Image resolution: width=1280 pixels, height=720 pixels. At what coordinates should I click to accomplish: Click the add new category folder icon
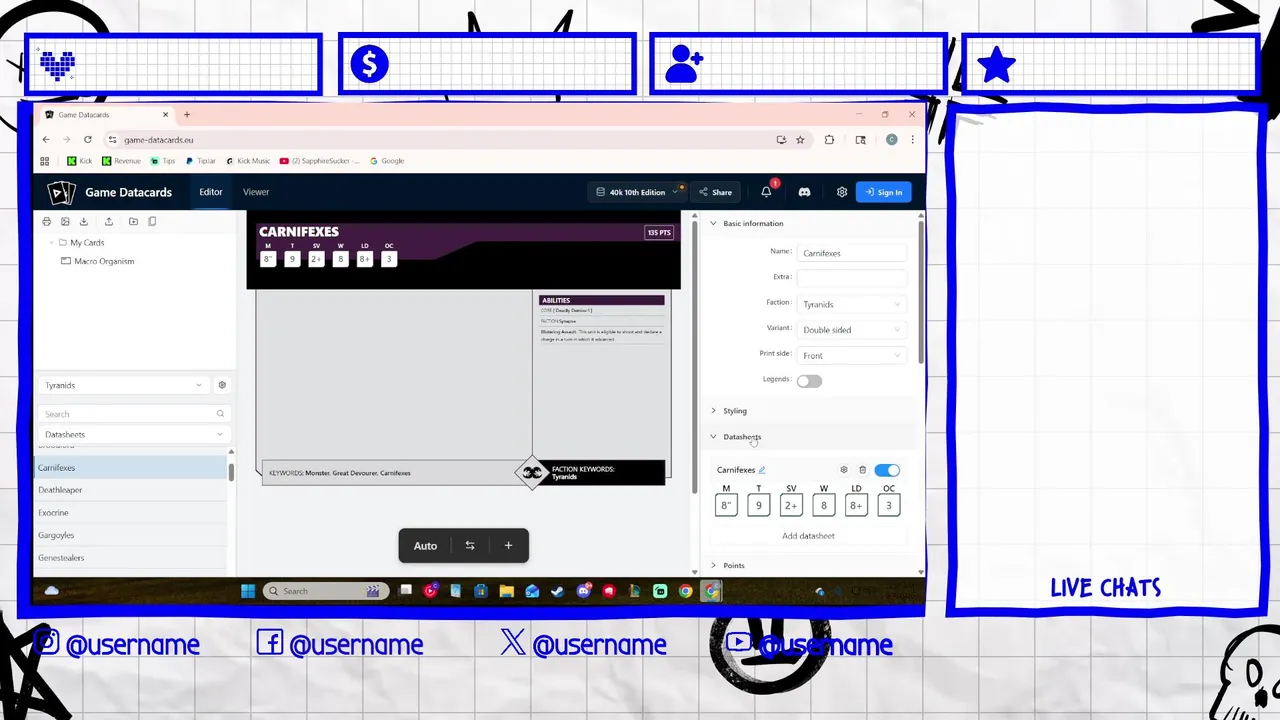[133, 221]
